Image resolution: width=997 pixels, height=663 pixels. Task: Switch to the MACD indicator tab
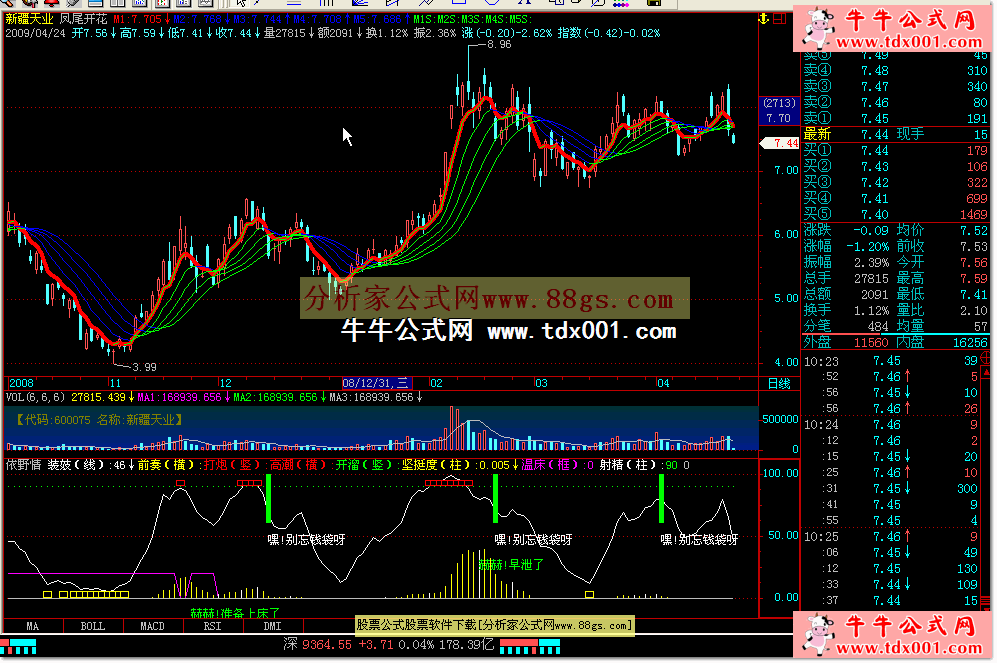153,626
